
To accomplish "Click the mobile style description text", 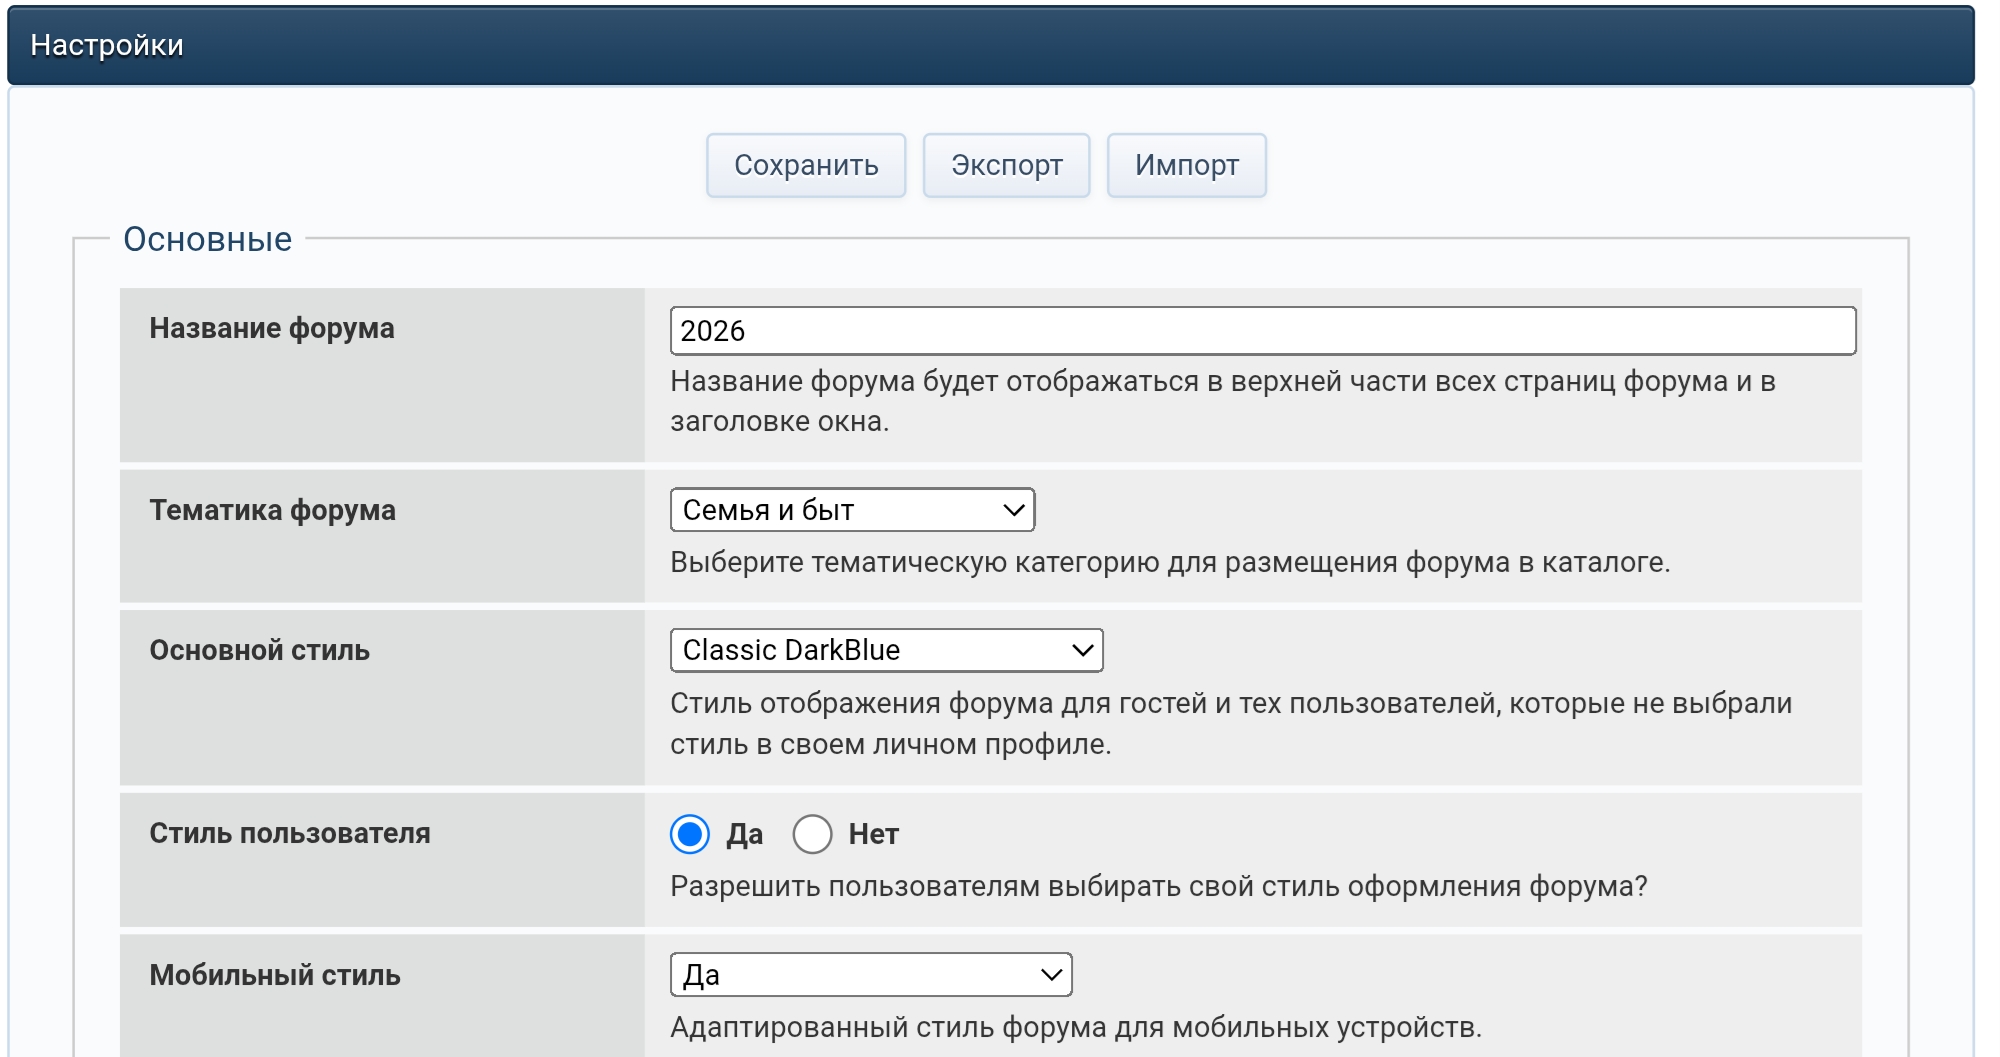I will pos(1075,1027).
